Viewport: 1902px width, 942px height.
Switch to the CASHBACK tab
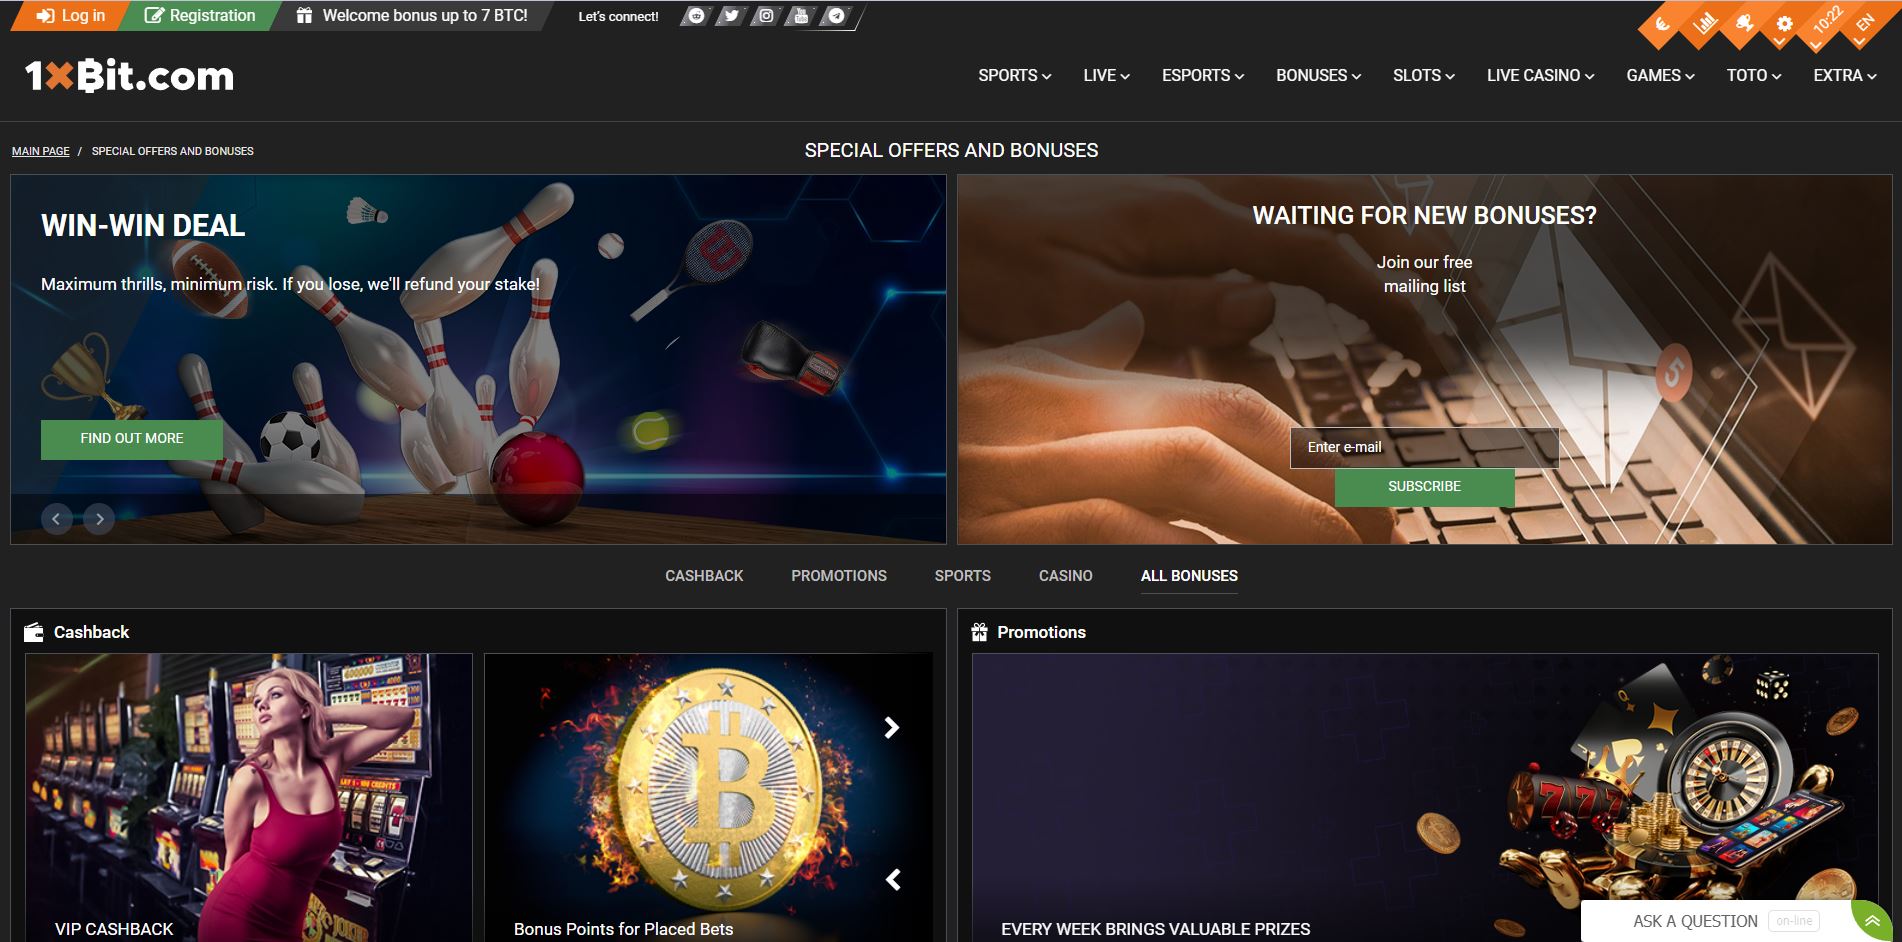coord(704,576)
